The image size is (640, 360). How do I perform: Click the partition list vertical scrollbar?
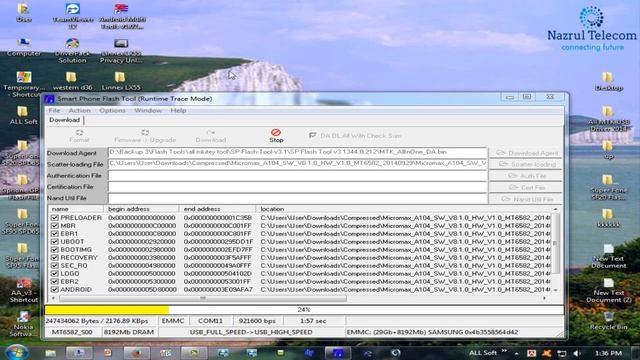point(556,243)
